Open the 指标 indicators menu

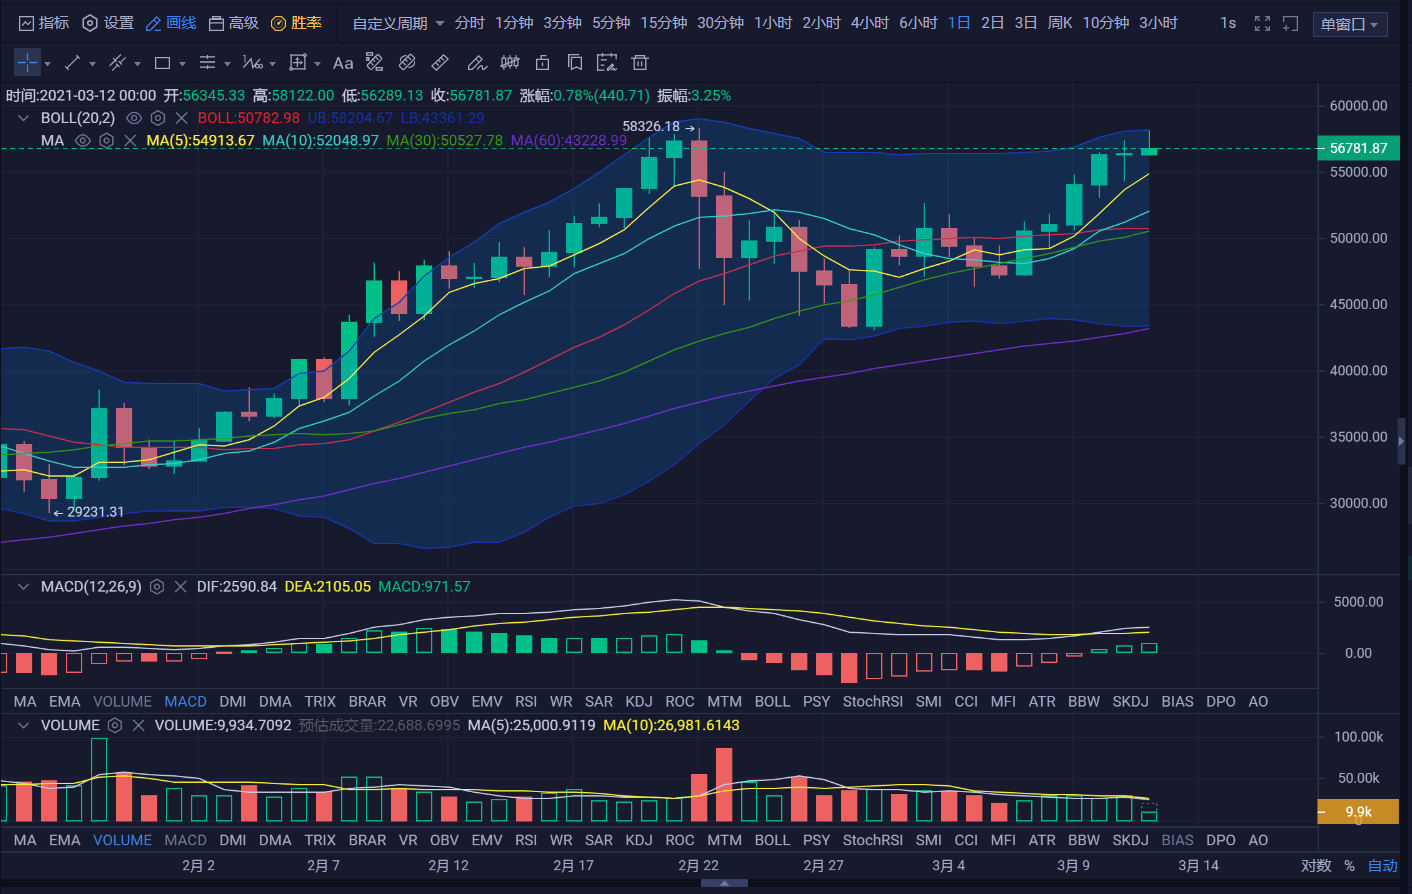pos(44,23)
